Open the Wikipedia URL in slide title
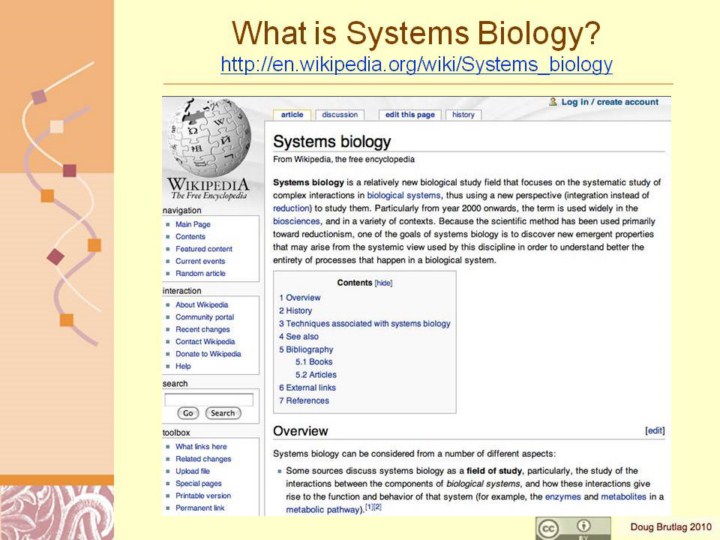Viewport: 720px width, 540px height. click(x=416, y=66)
